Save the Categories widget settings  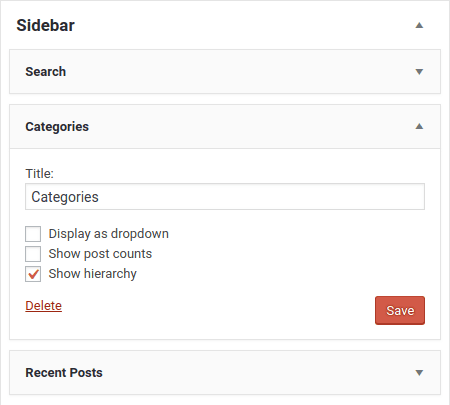coord(400,310)
